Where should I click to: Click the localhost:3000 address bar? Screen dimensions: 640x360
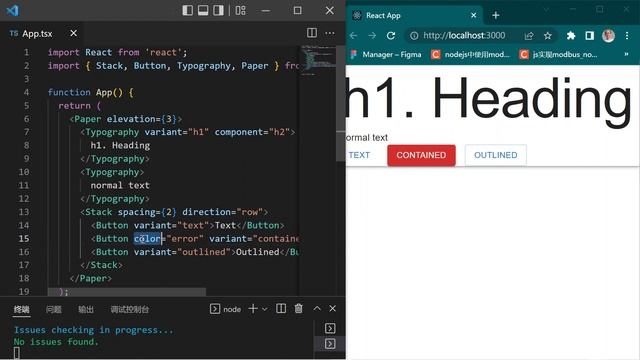pos(464,36)
